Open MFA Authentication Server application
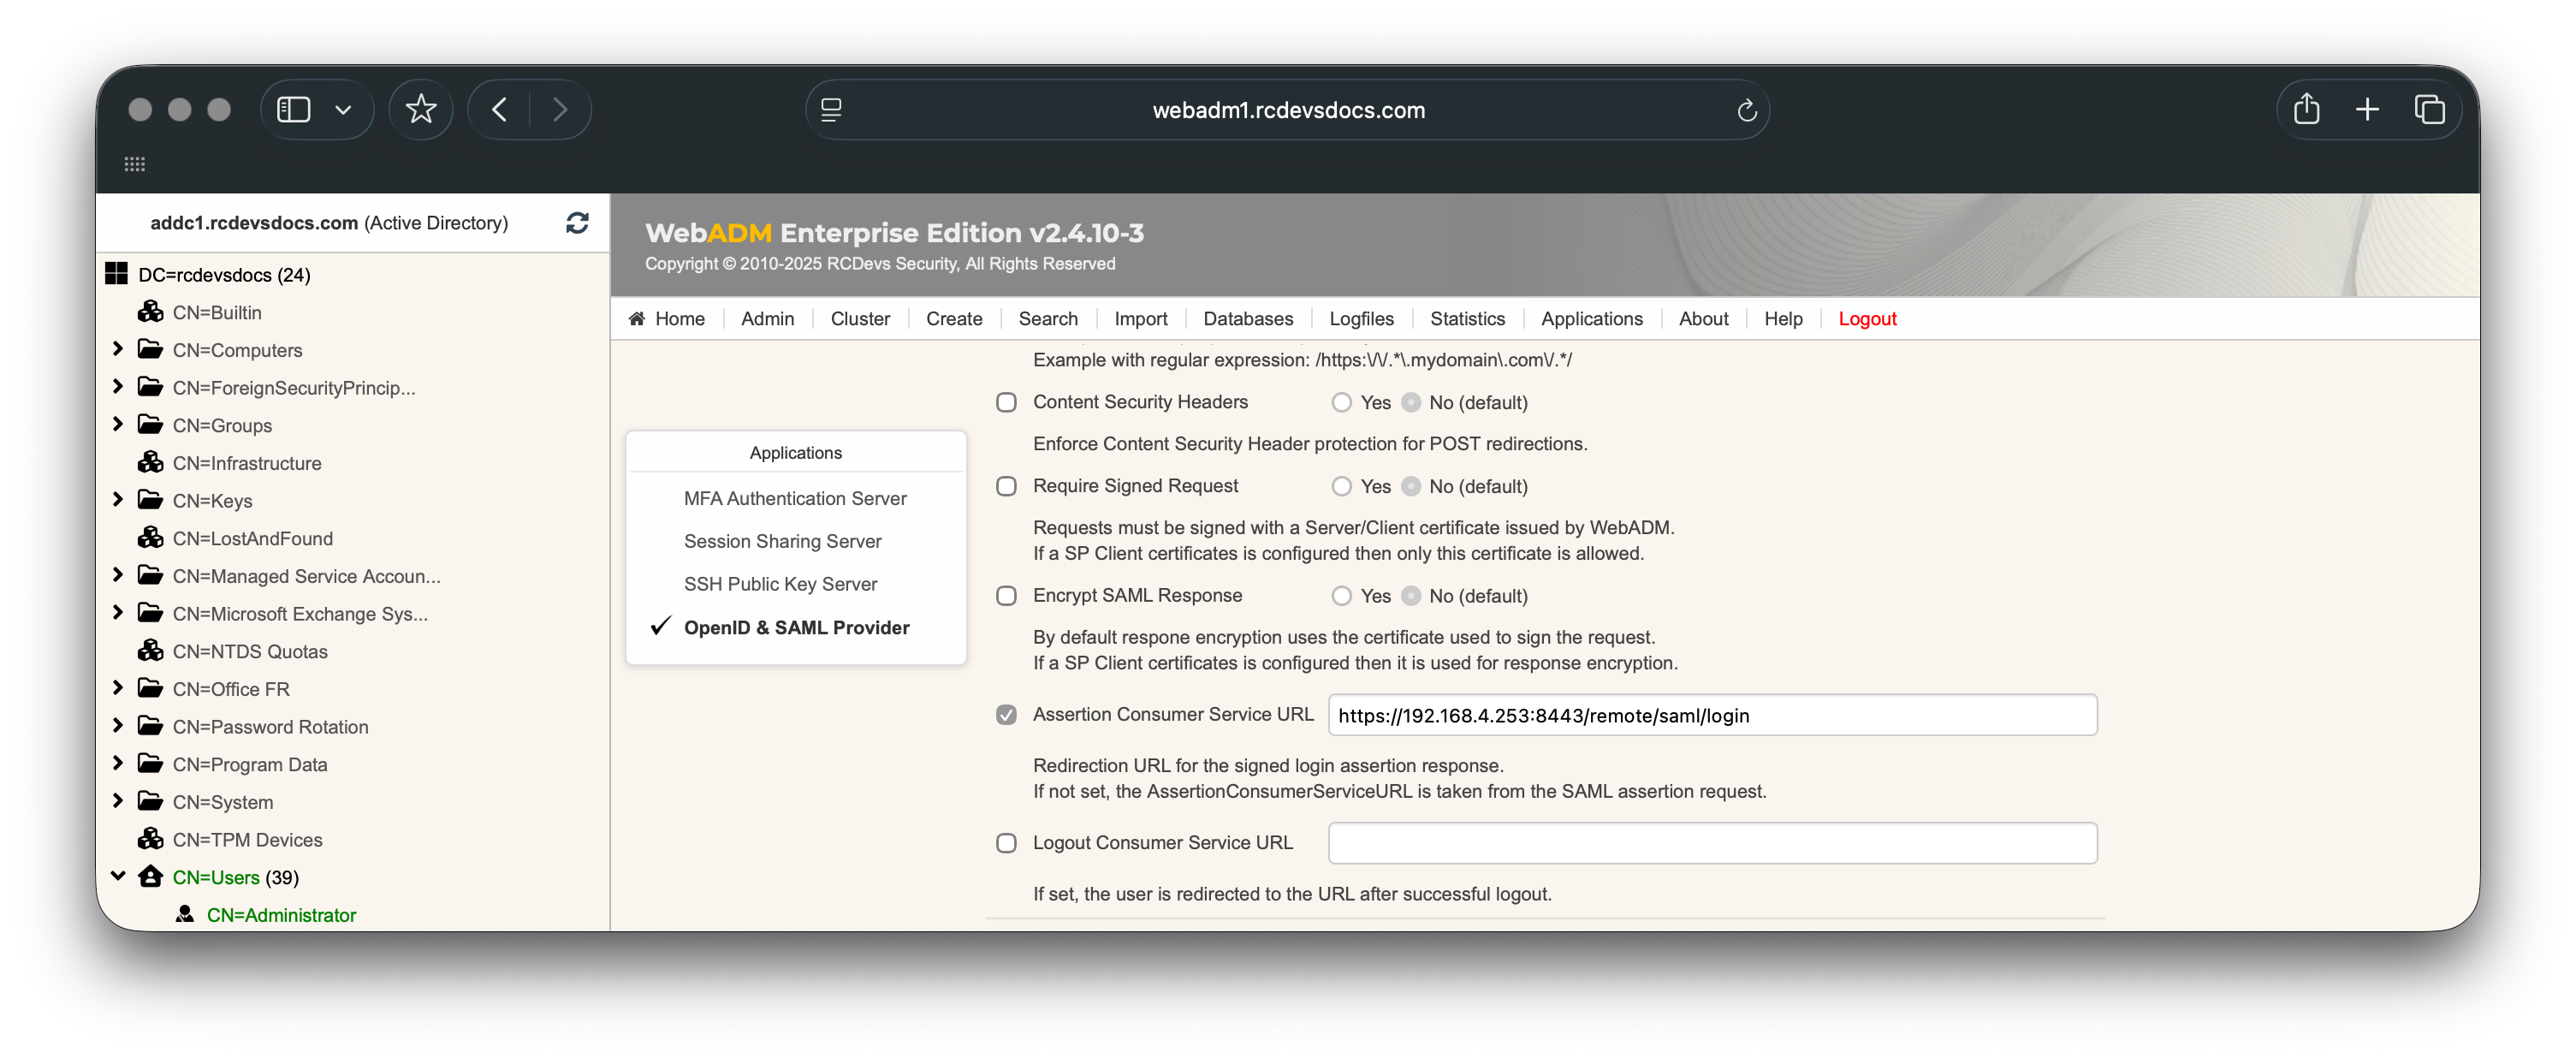The image size is (2576, 1058). 794,498
